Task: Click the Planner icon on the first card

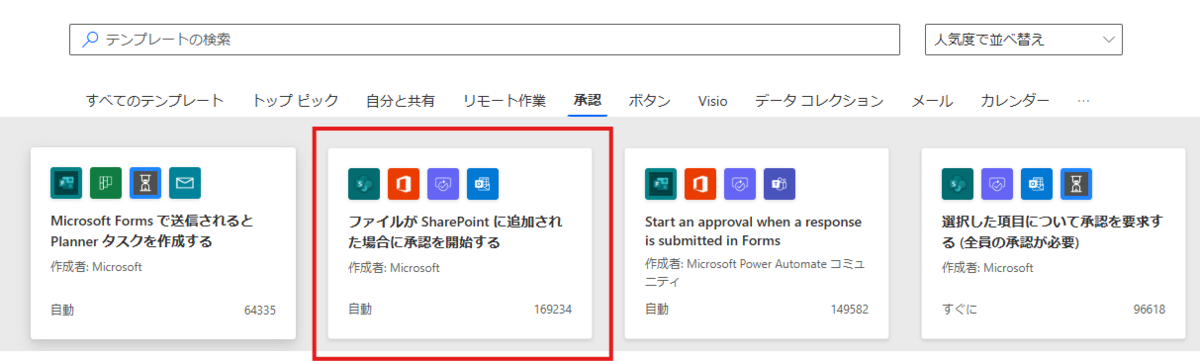Action: (x=106, y=183)
